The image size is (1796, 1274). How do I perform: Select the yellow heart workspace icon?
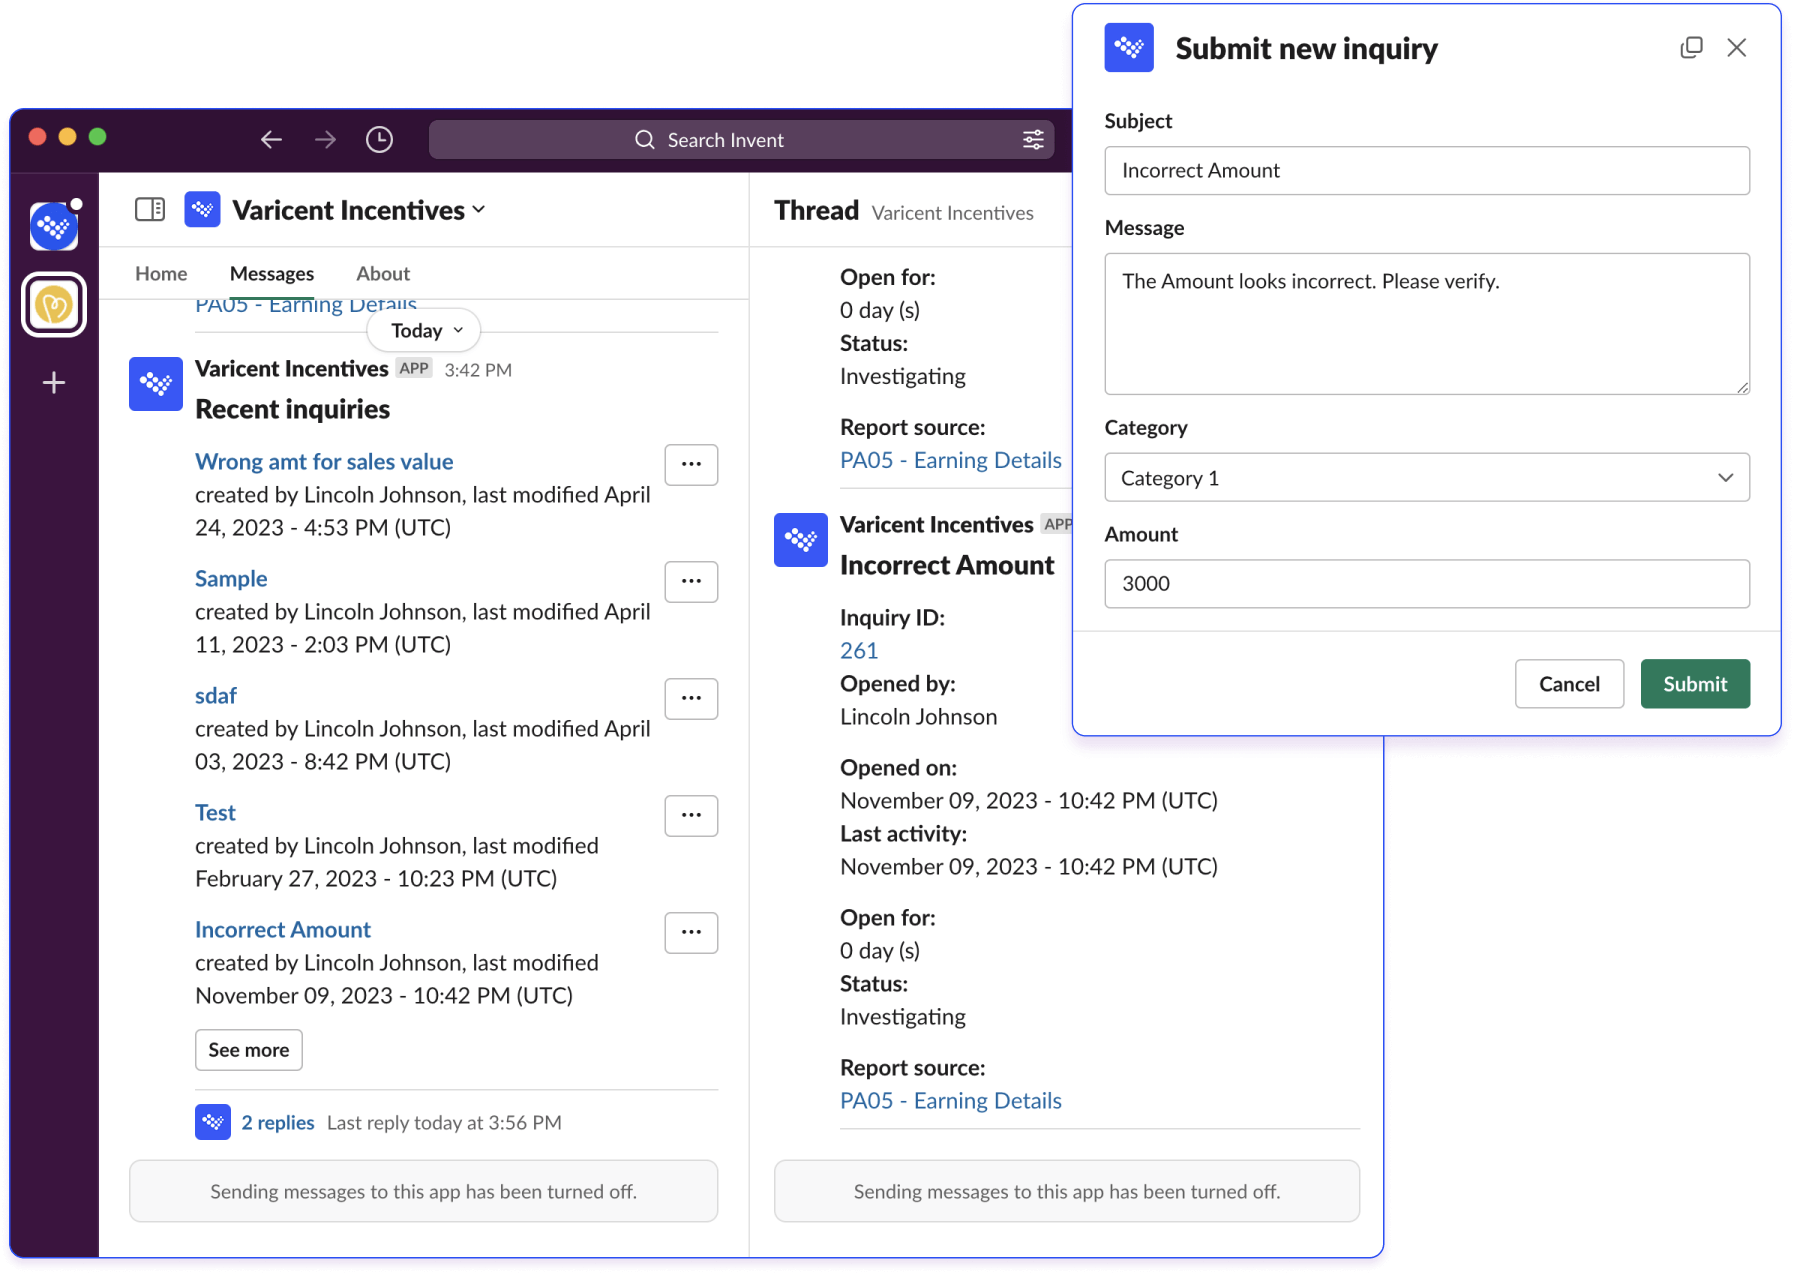54,305
